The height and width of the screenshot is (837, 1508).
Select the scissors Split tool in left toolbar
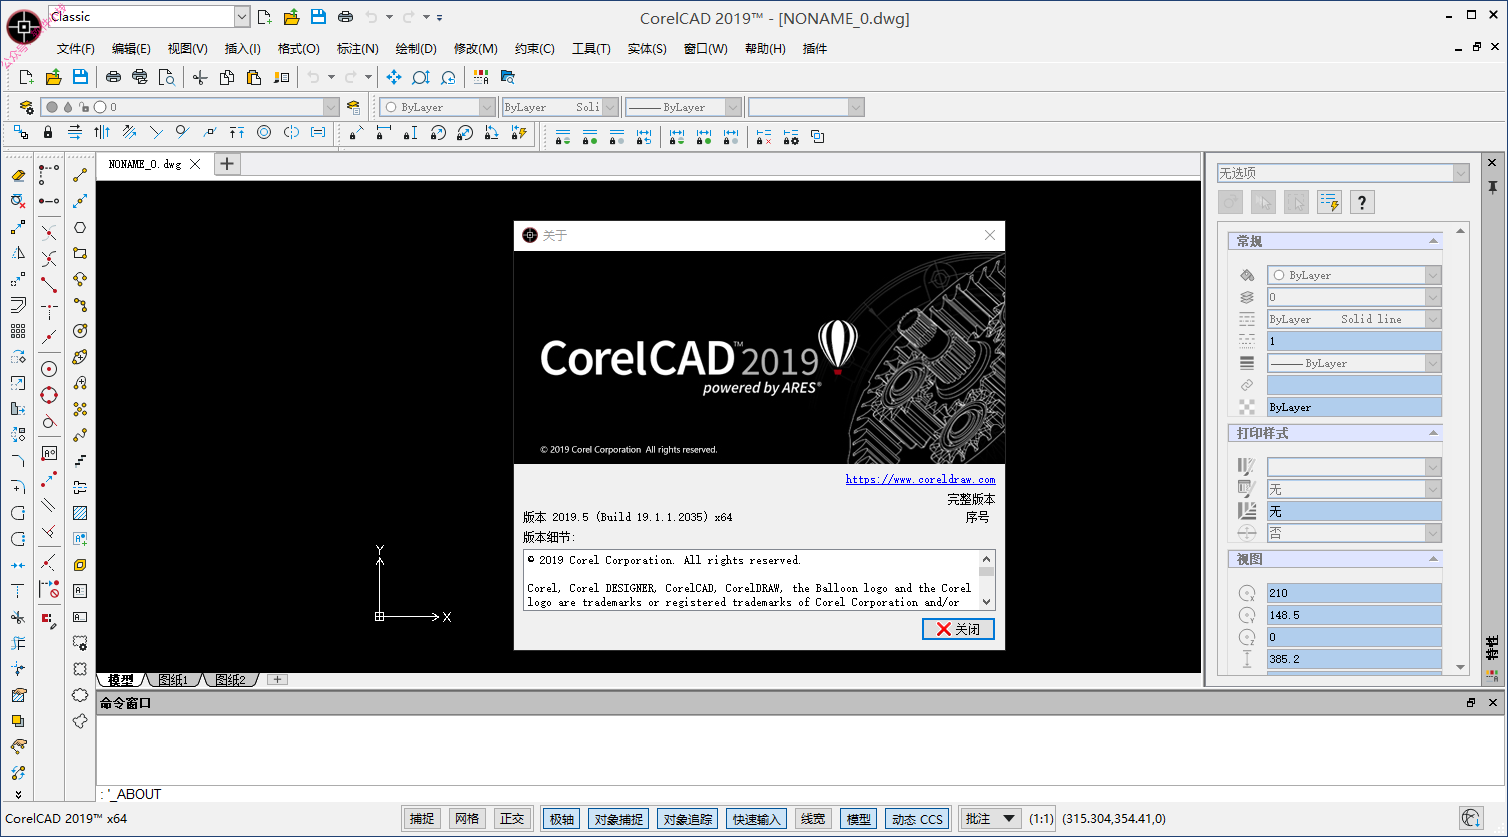(x=18, y=617)
